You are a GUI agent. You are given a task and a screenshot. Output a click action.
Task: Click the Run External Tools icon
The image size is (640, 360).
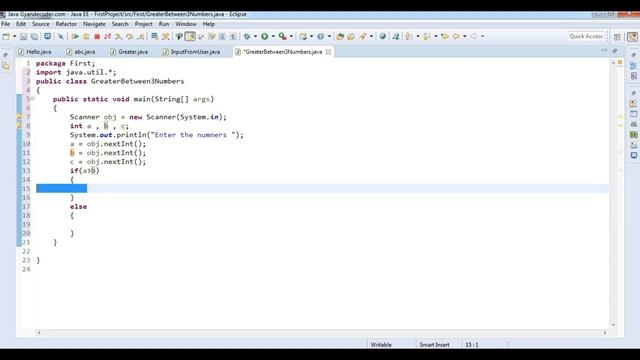(282, 36)
